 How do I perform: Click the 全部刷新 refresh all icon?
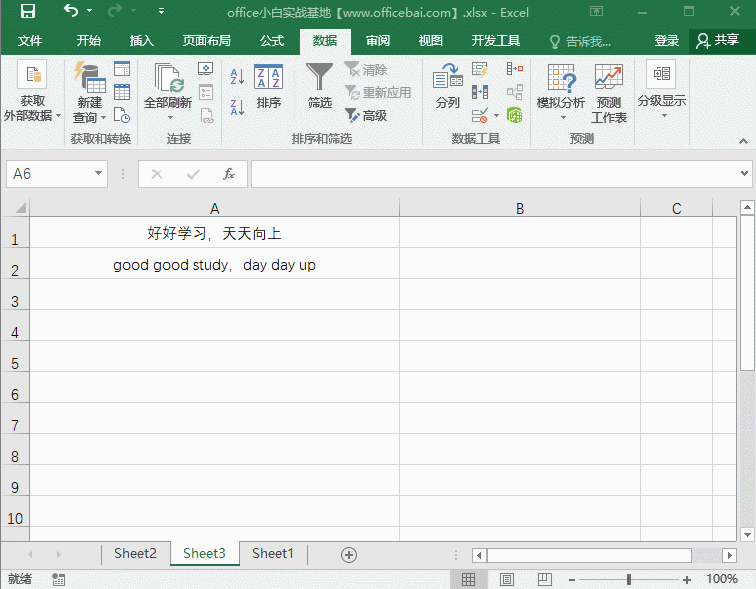168,78
